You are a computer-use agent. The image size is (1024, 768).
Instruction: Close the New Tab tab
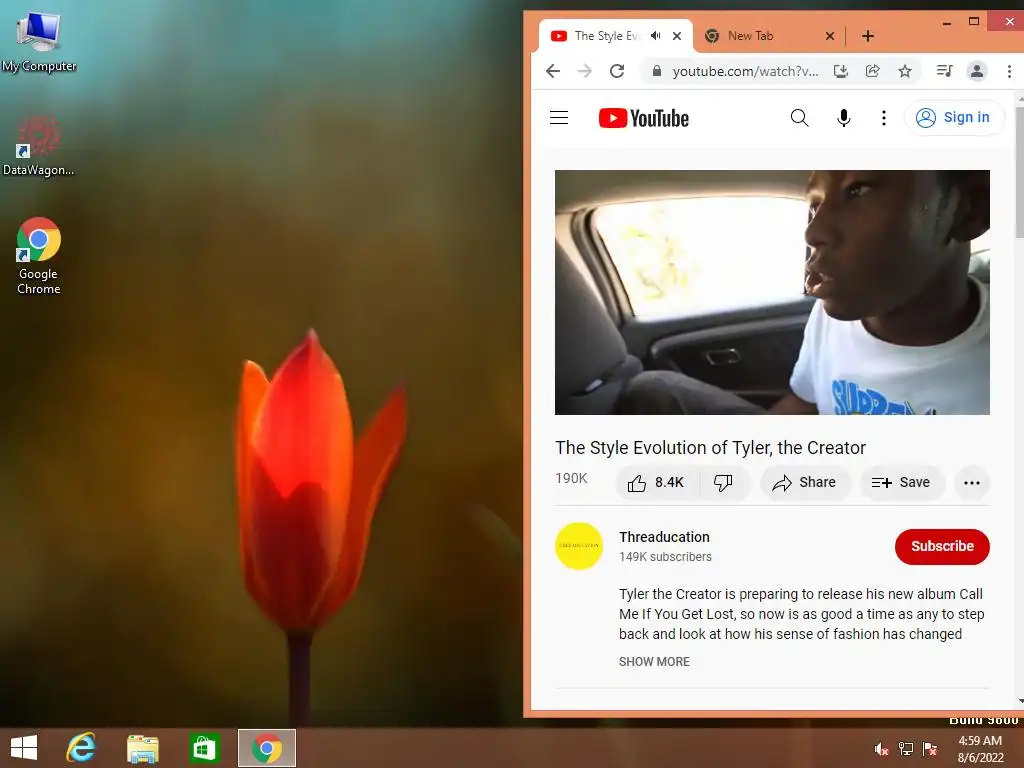click(830, 36)
